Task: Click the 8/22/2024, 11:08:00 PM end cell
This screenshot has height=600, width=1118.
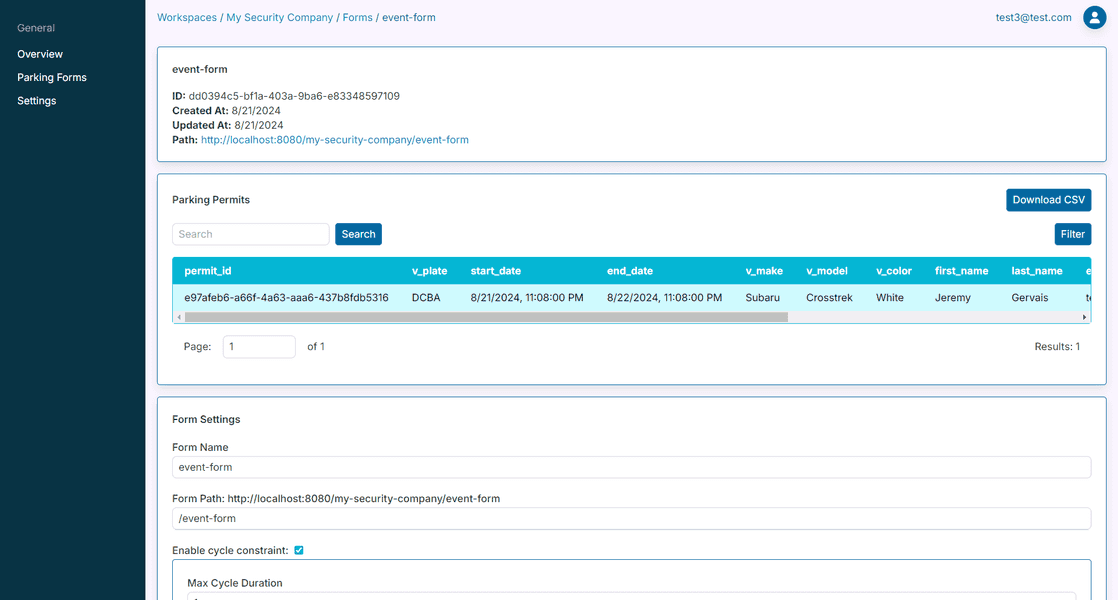Action: pyautogui.click(x=665, y=298)
